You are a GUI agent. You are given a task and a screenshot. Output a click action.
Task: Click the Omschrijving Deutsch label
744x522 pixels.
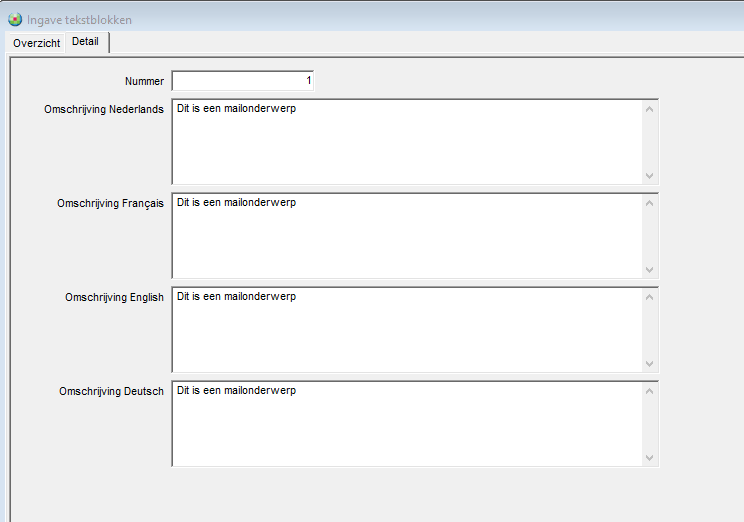click(x=112, y=391)
